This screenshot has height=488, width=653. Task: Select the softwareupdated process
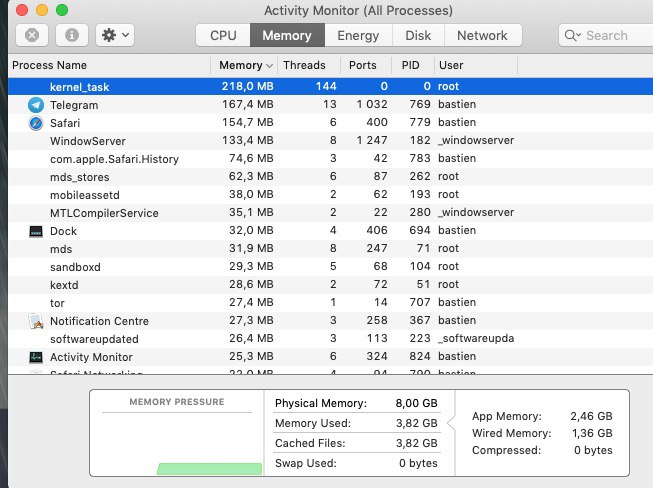coord(94,339)
